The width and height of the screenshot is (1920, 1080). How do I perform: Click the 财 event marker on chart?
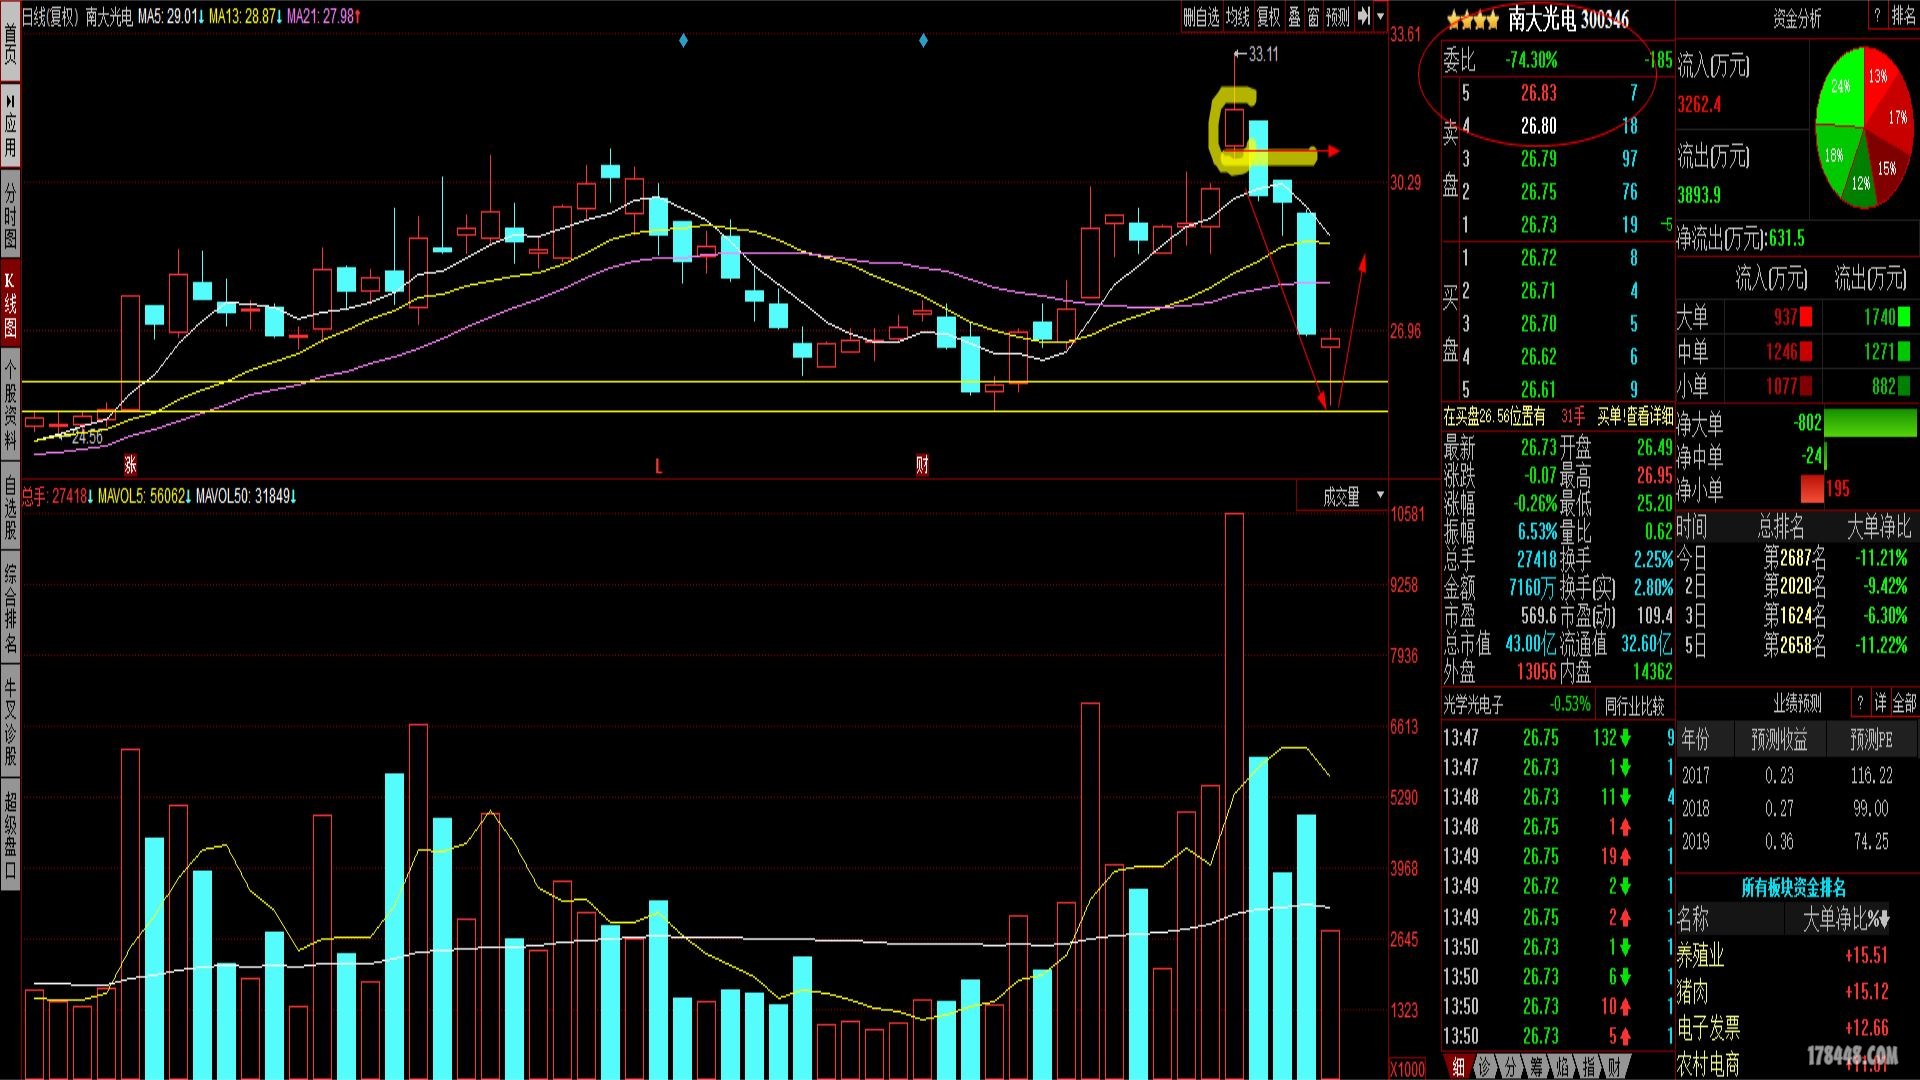point(922,464)
